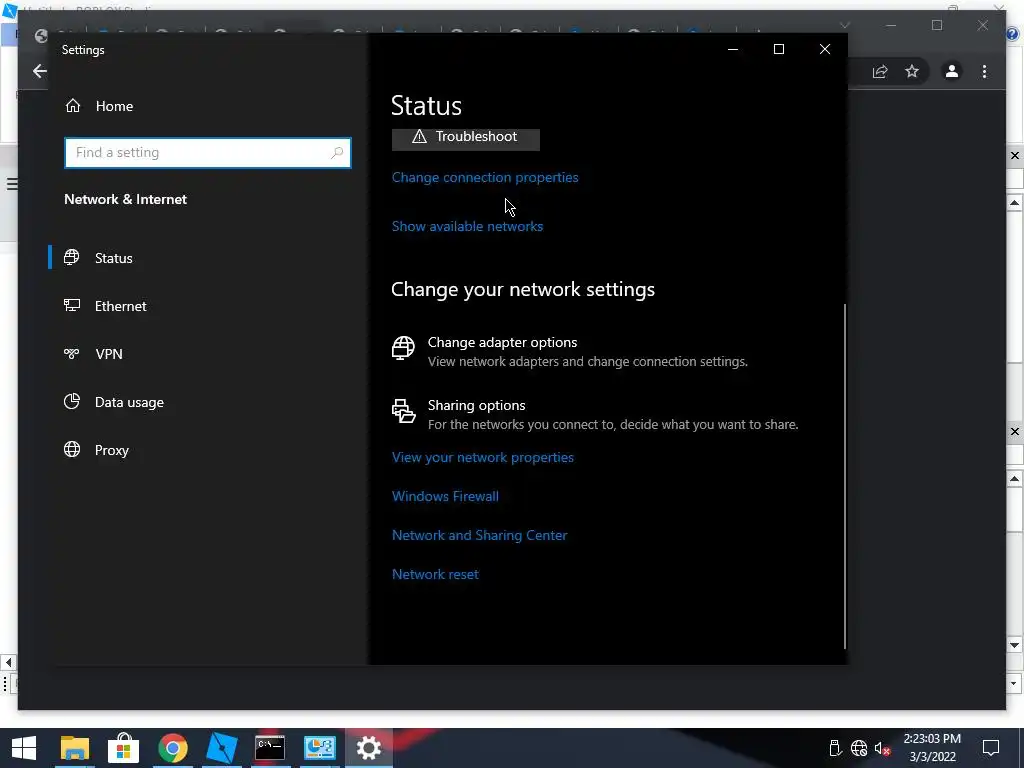This screenshot has width=1024, height=768.
Task: Minimize the Settings window
Action: pos(733,50)
